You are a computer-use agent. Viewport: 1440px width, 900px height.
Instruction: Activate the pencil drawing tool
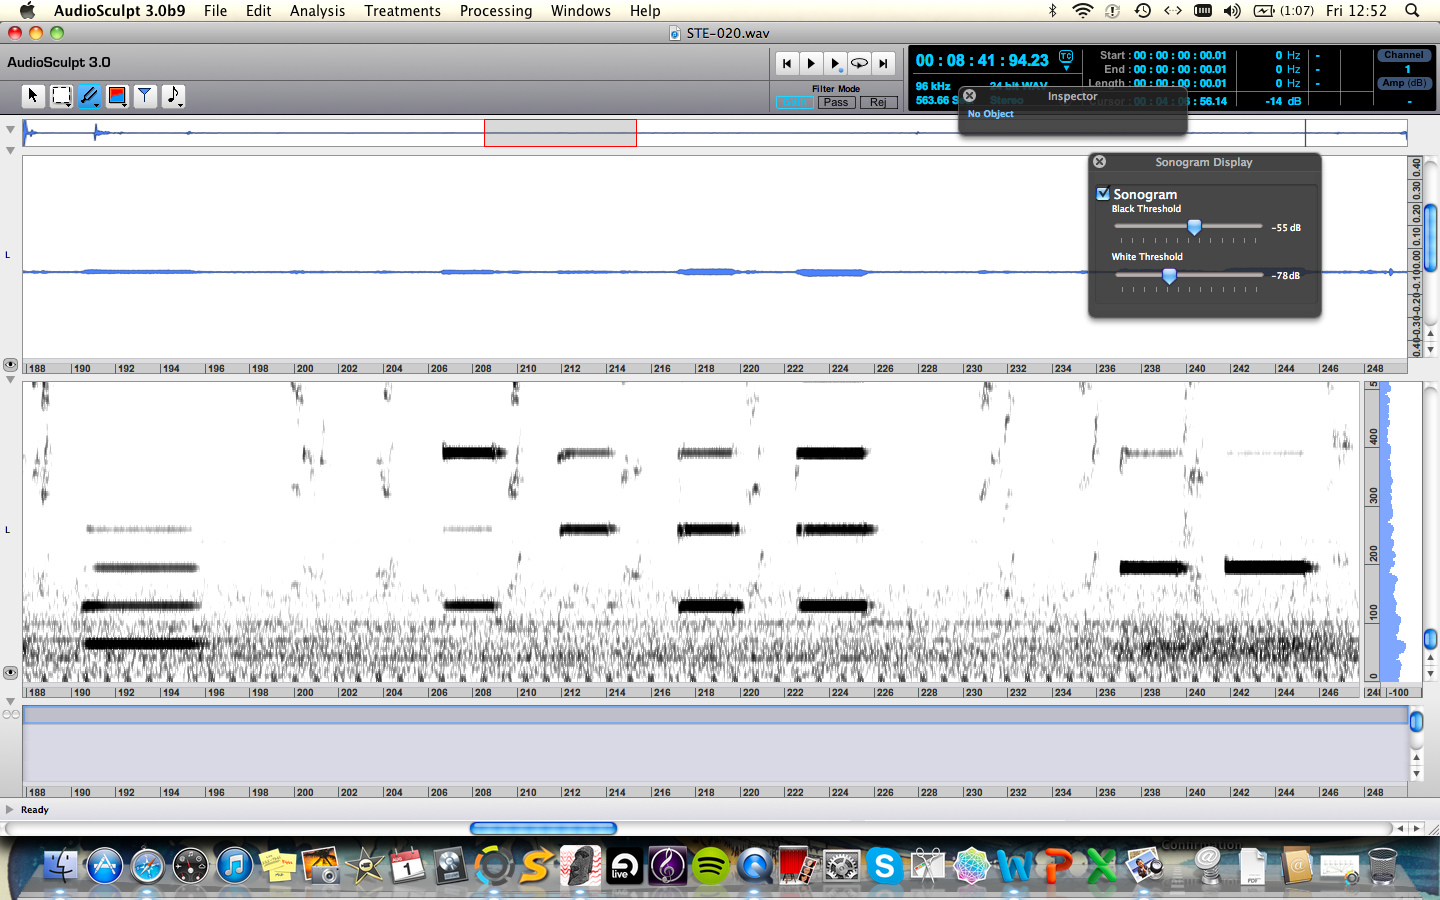(x=89, y=96)
